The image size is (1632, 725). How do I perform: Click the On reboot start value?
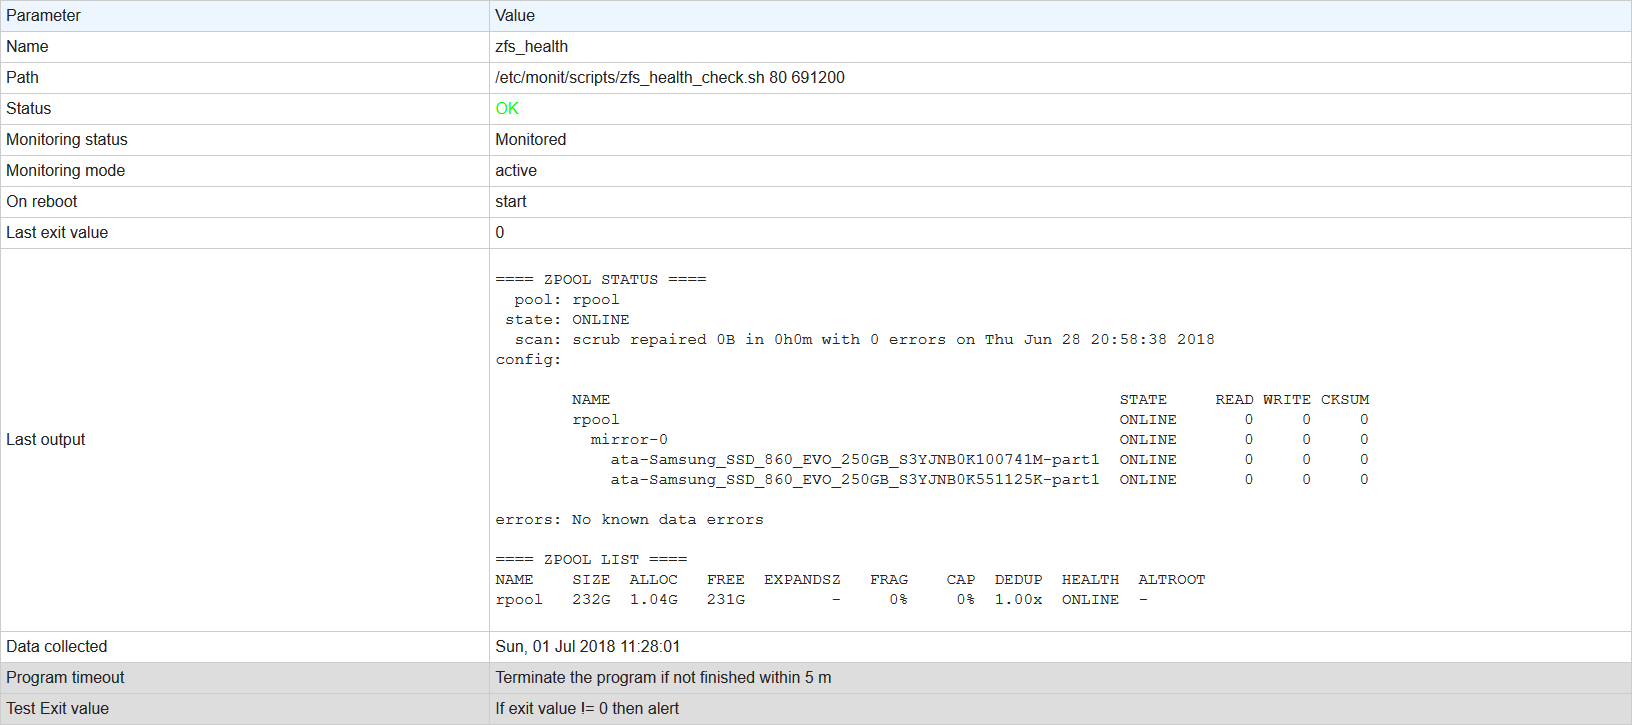pos(510,201)
